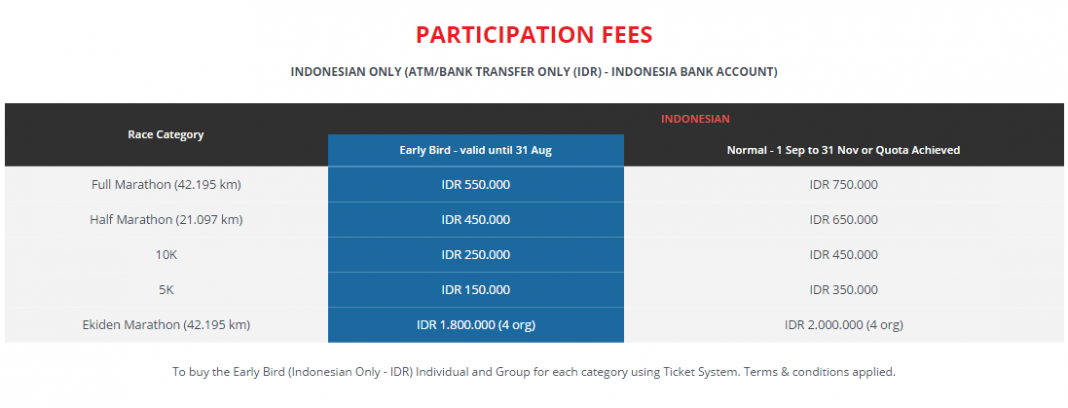Select the Full Marathon (42.195 km) row label
The image size is (1068, 408).
point(166,185)
